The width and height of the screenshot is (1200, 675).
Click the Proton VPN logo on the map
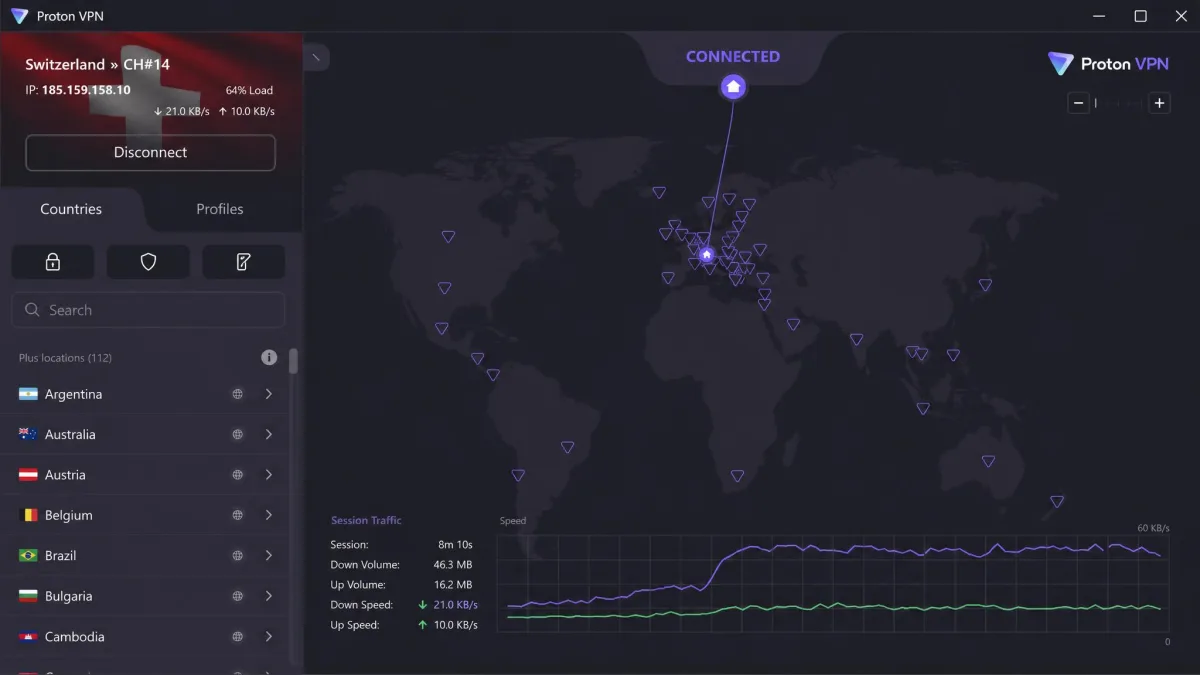coord(1108,64)
